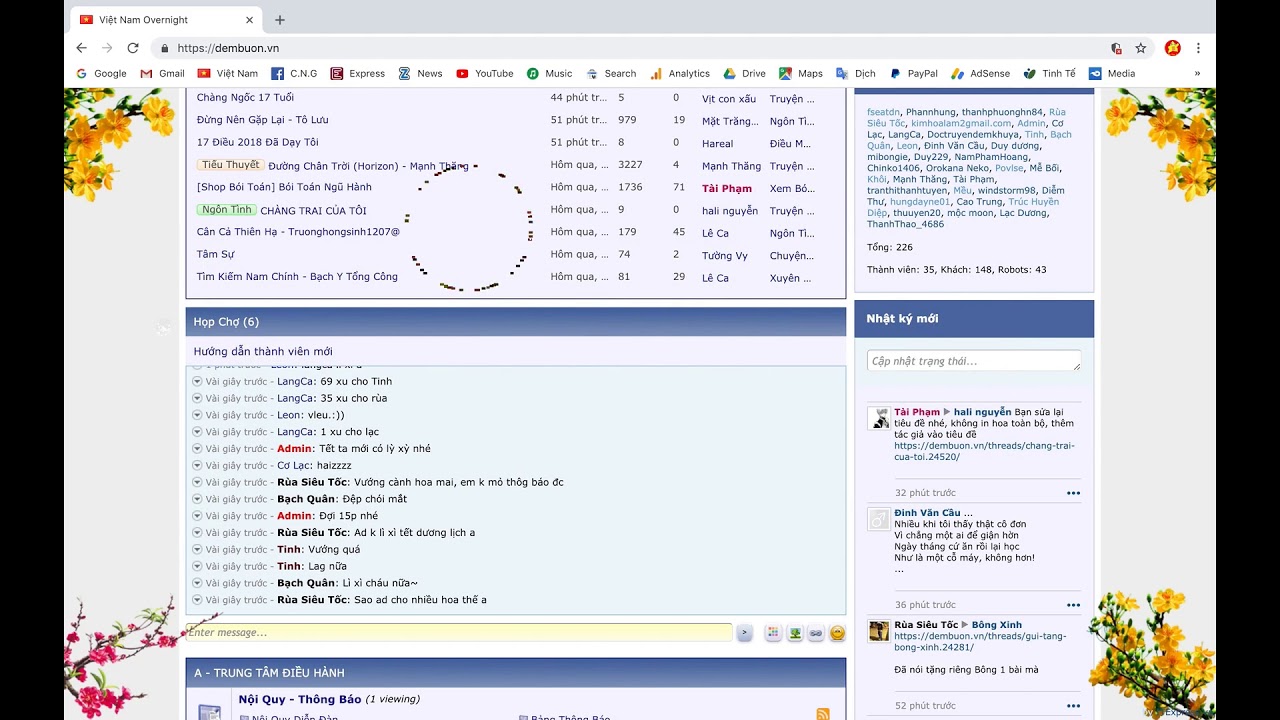The image size is (1280, 720).
Task: Open the Bói Toán Ngũ Hành shop thread
Action: [284, 187]
